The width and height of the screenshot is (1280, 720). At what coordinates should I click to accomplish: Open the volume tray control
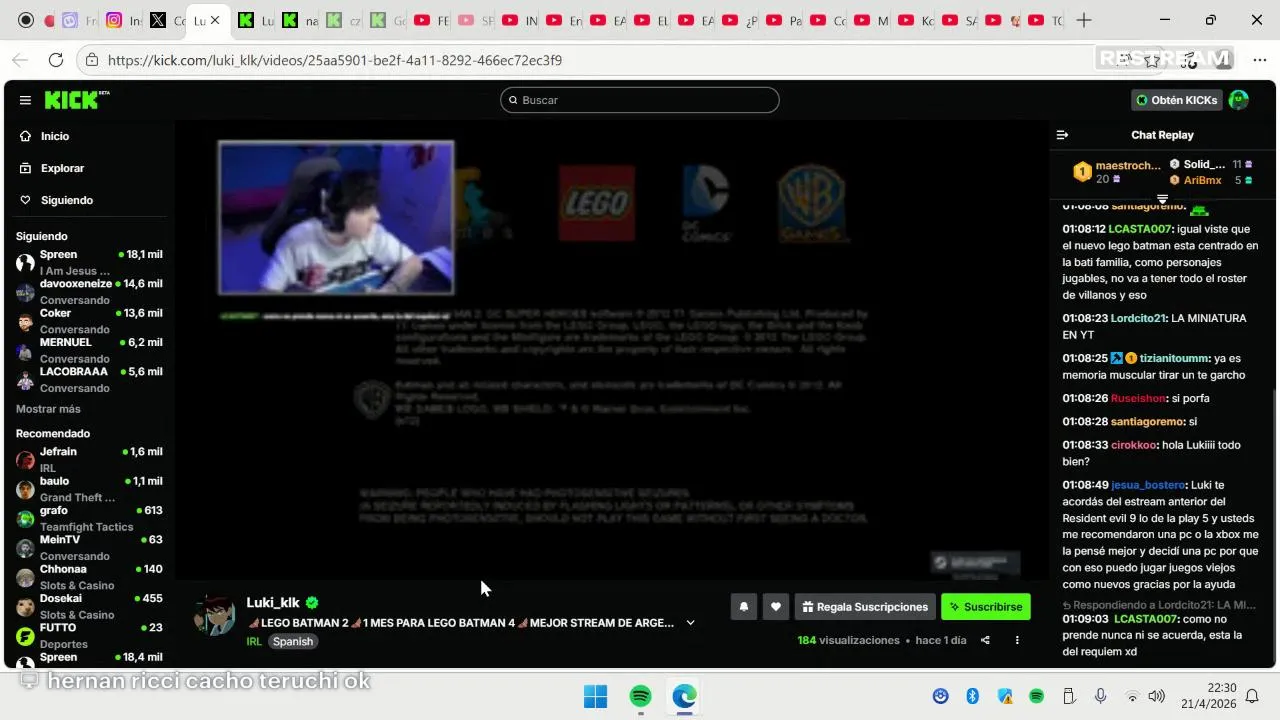1157,696
